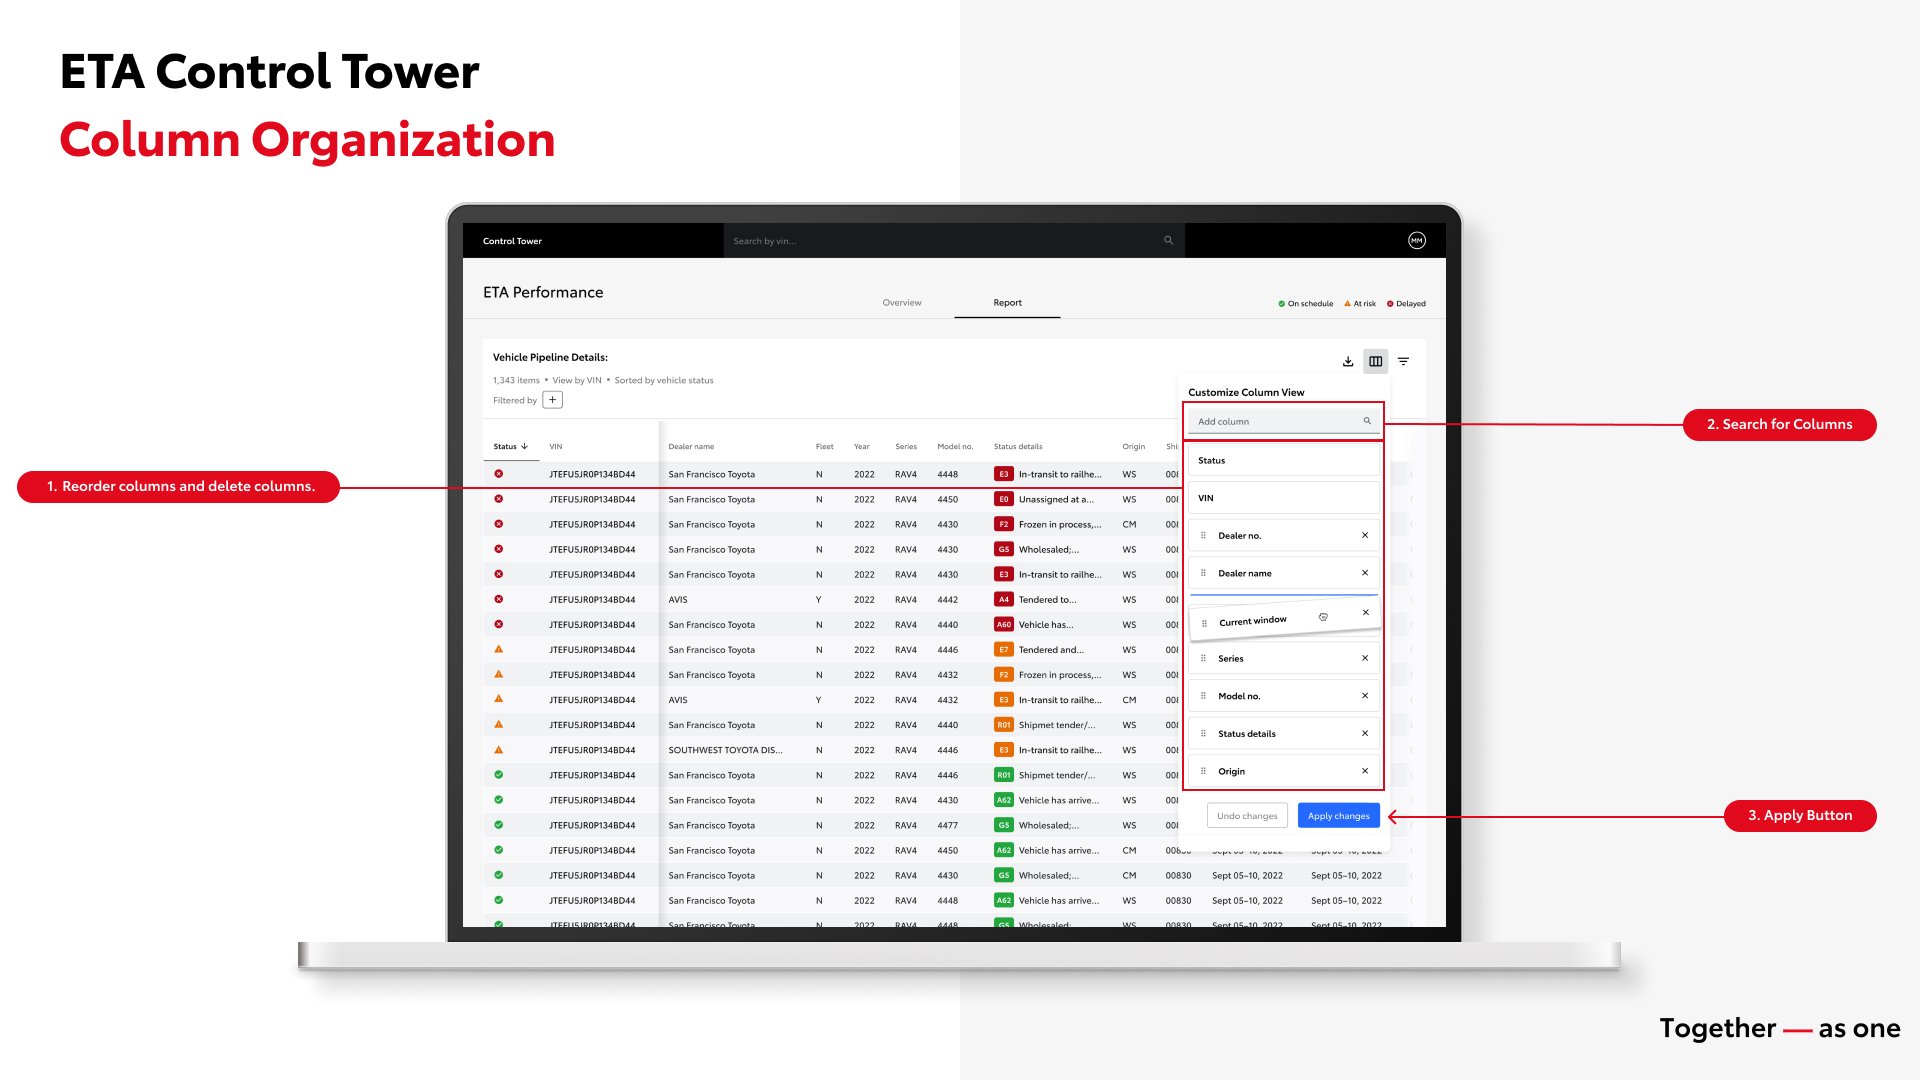Click the Model no. column header in table
The width and height of the screenshot is (1920, 1080).
click(955, 447)
